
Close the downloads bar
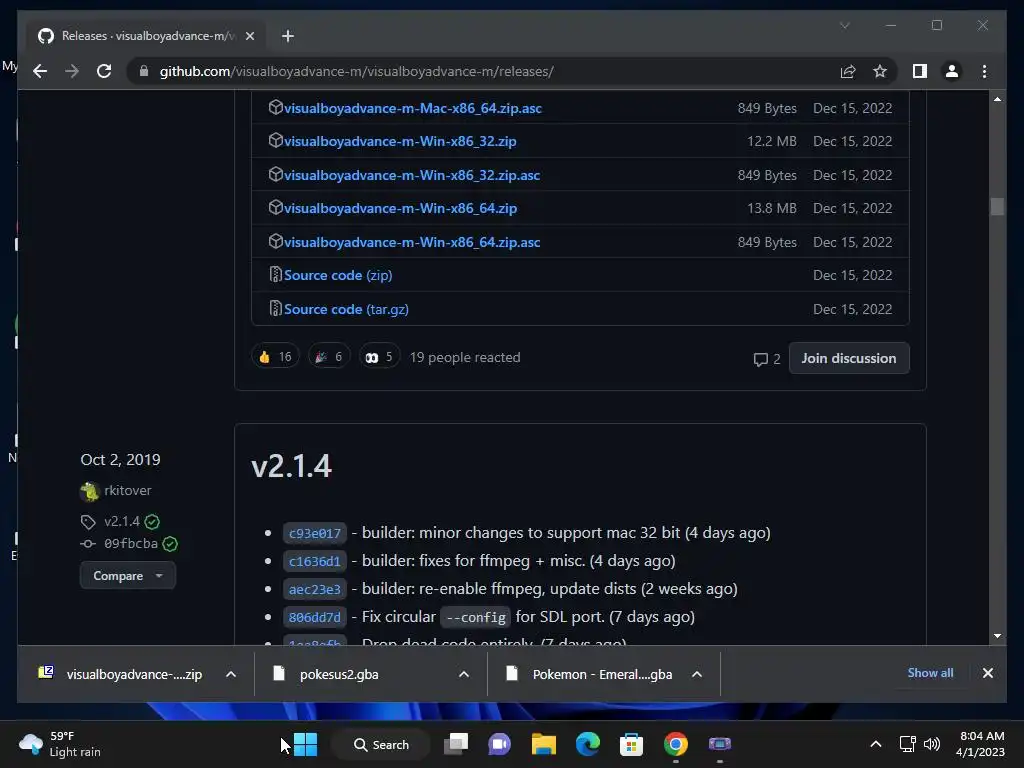(x=987, y=673)
